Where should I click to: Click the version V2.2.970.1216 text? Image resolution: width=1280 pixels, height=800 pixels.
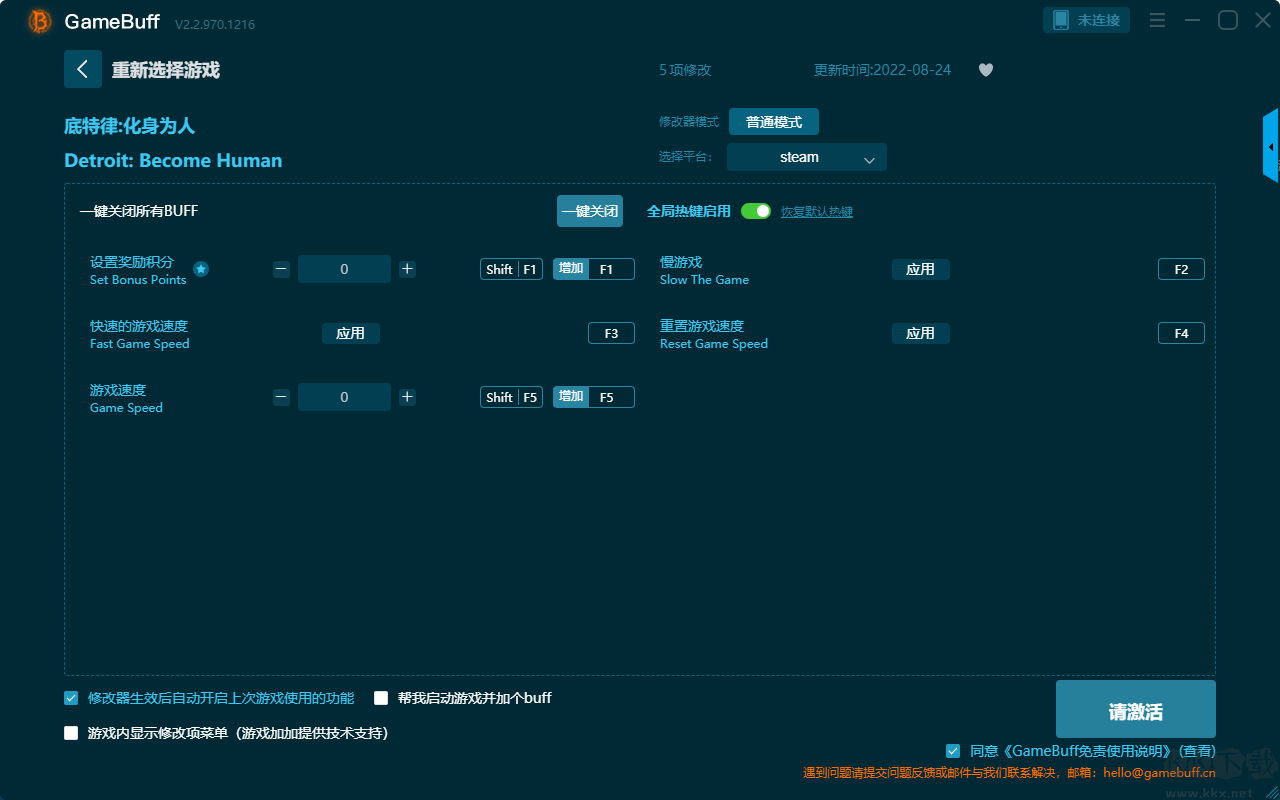pos(215,24)
